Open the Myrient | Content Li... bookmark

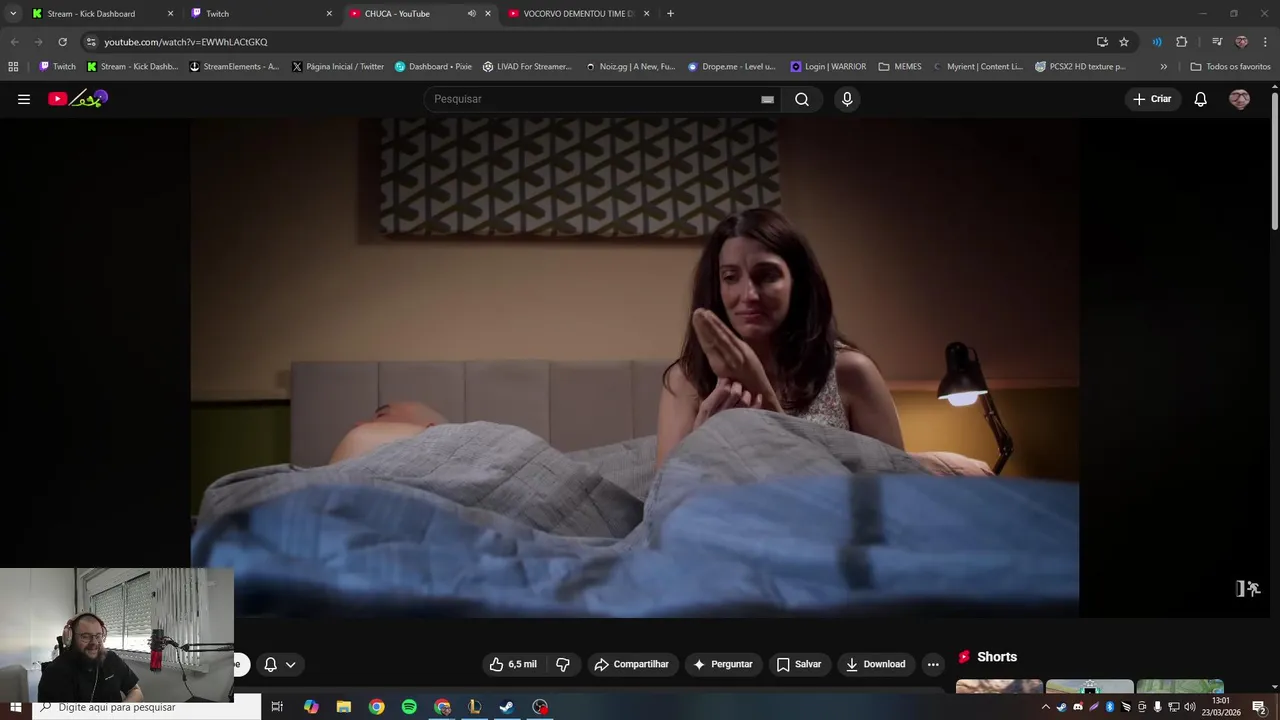click(977, 67)
